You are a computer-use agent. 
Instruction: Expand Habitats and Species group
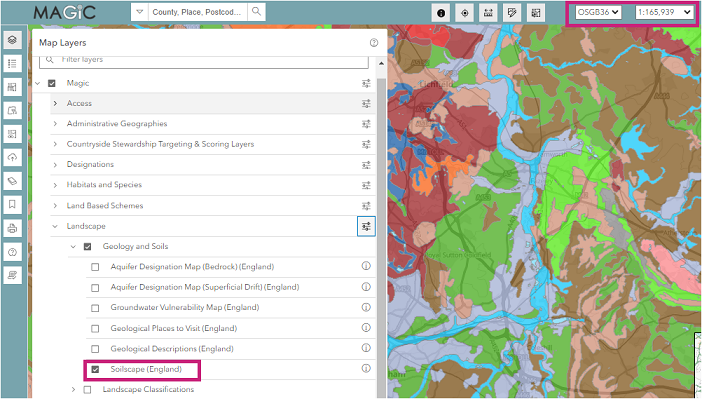click(x=55, y=185)
